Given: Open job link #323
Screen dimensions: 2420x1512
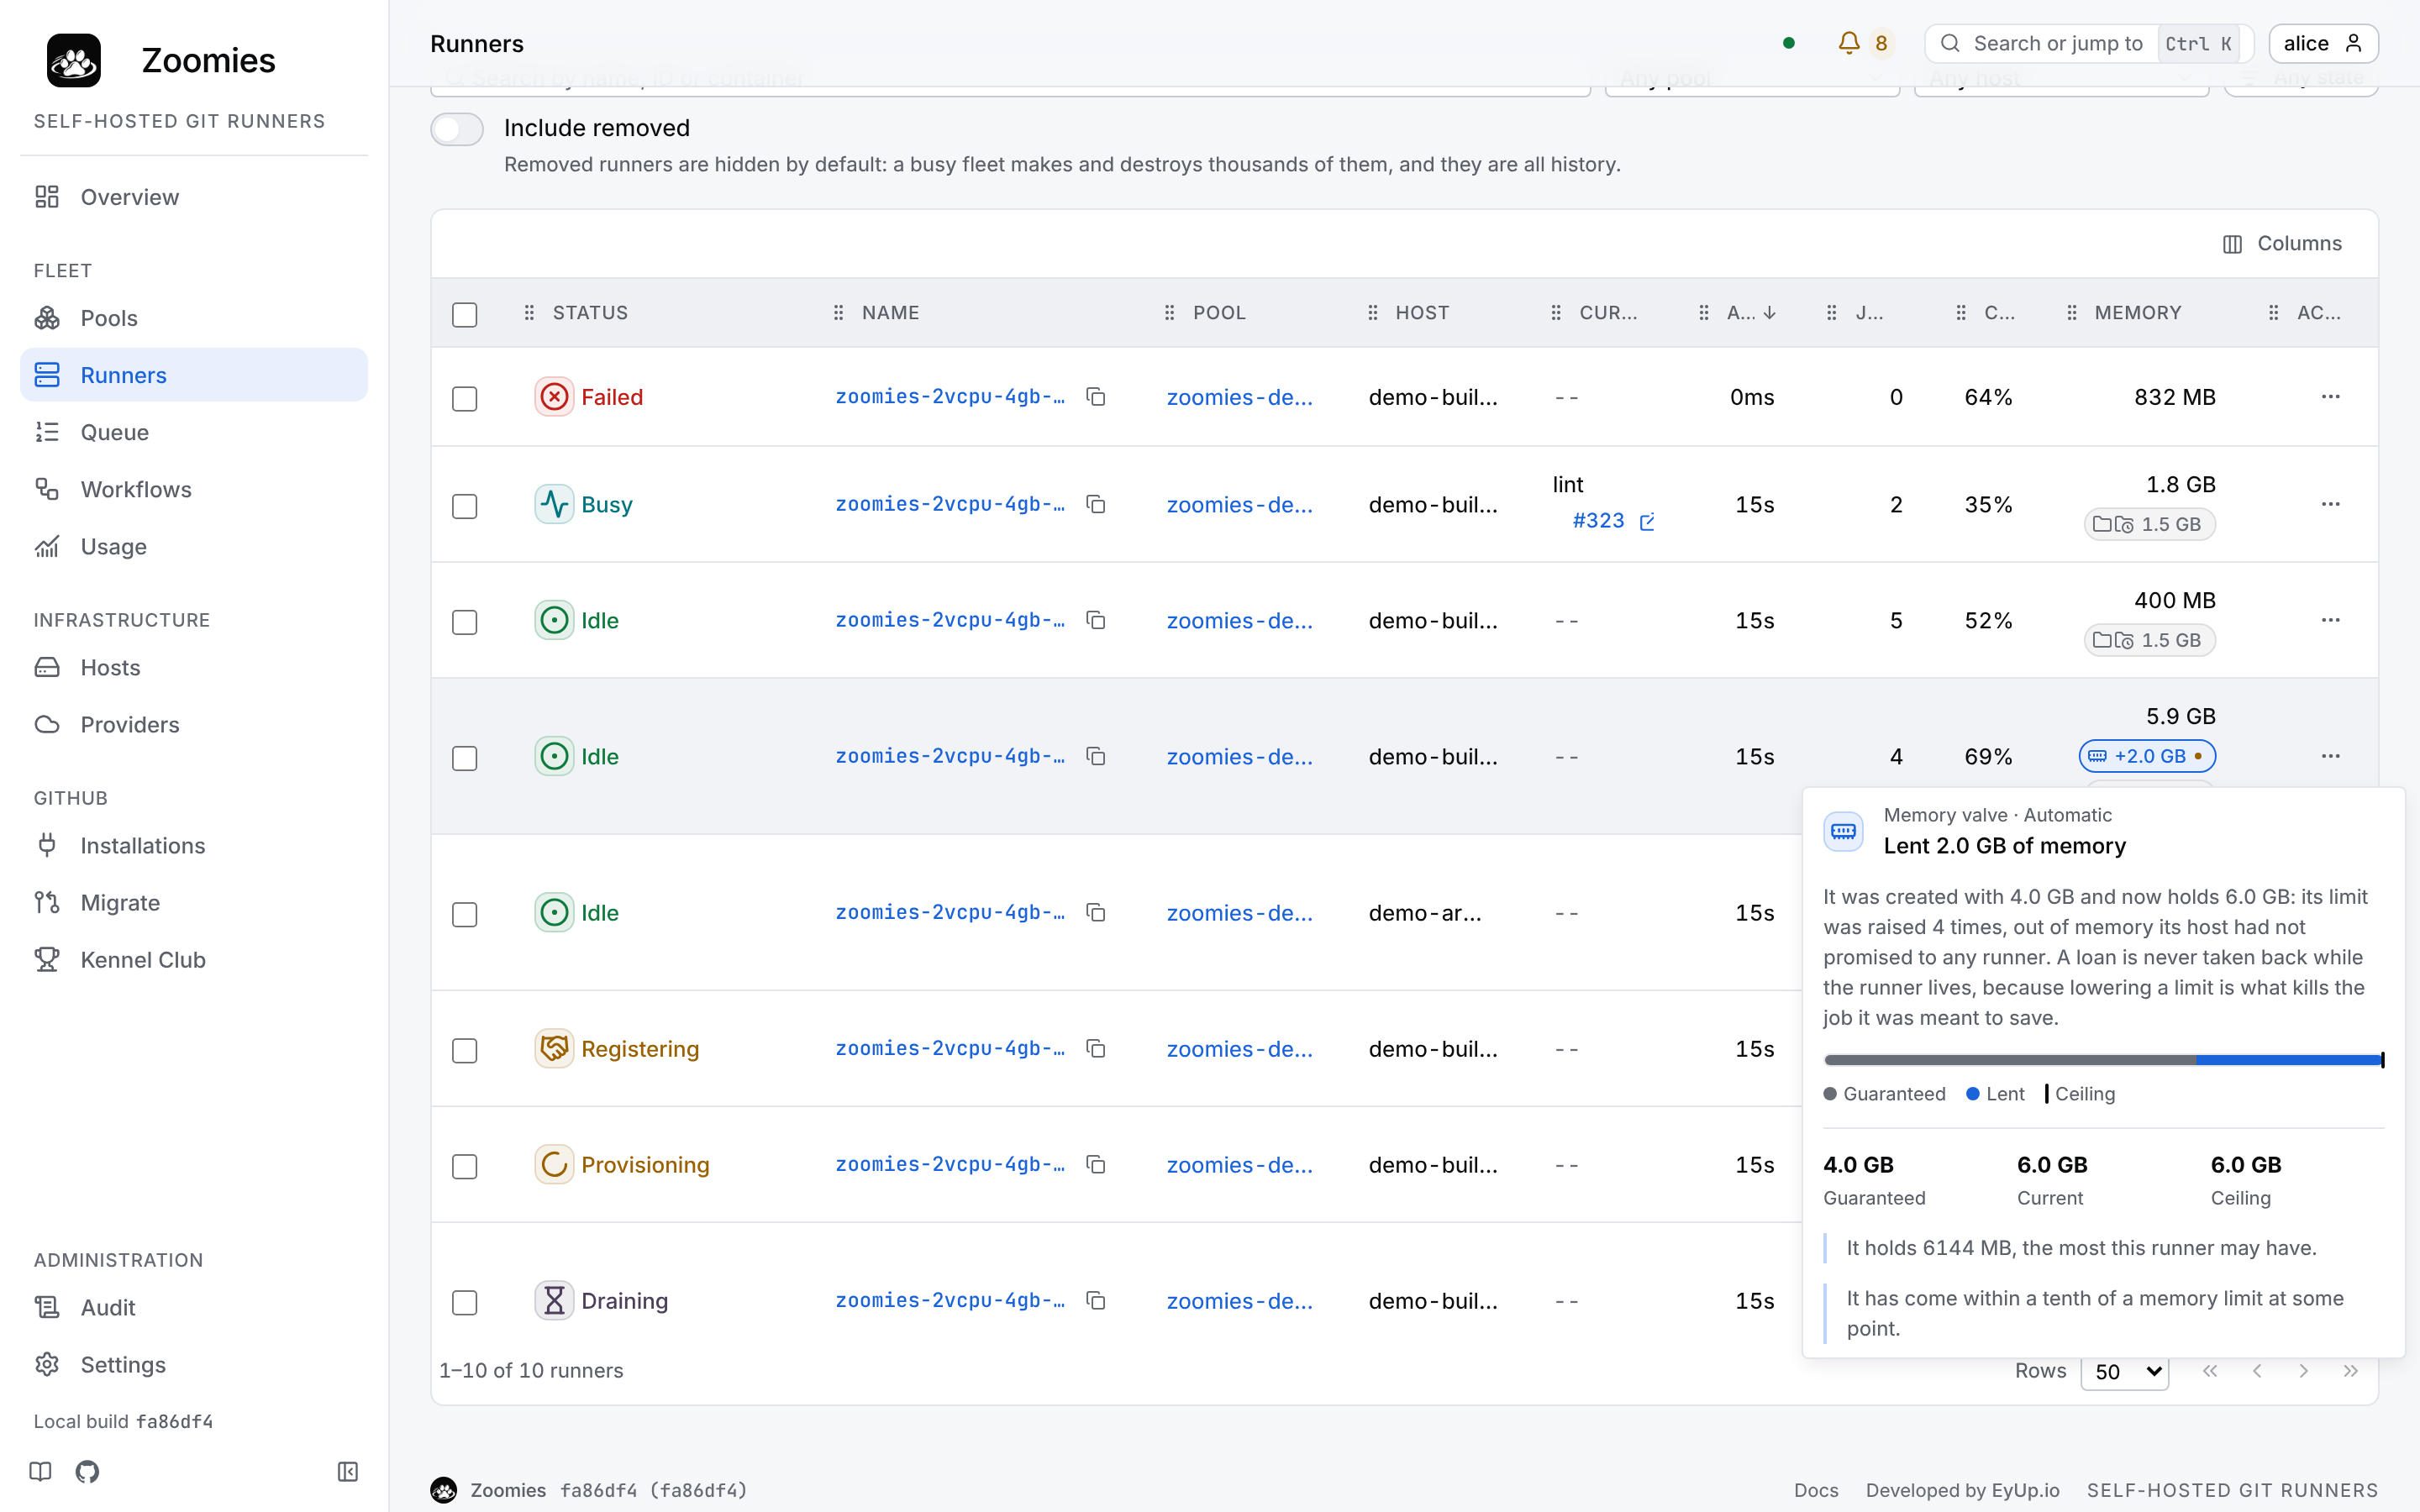Looking at the screenshot, I should tap(1598, 521).
